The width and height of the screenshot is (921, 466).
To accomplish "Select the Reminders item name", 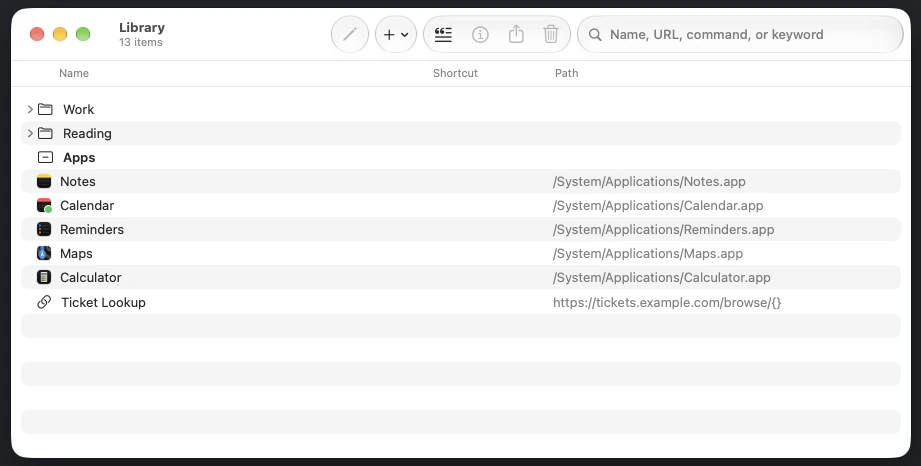I will 92,229.
